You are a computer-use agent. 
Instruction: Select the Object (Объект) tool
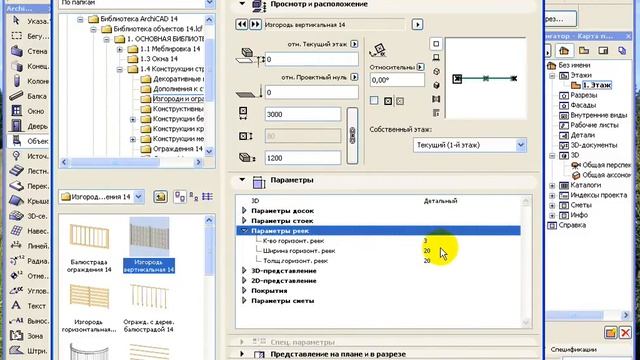point(29,141)
